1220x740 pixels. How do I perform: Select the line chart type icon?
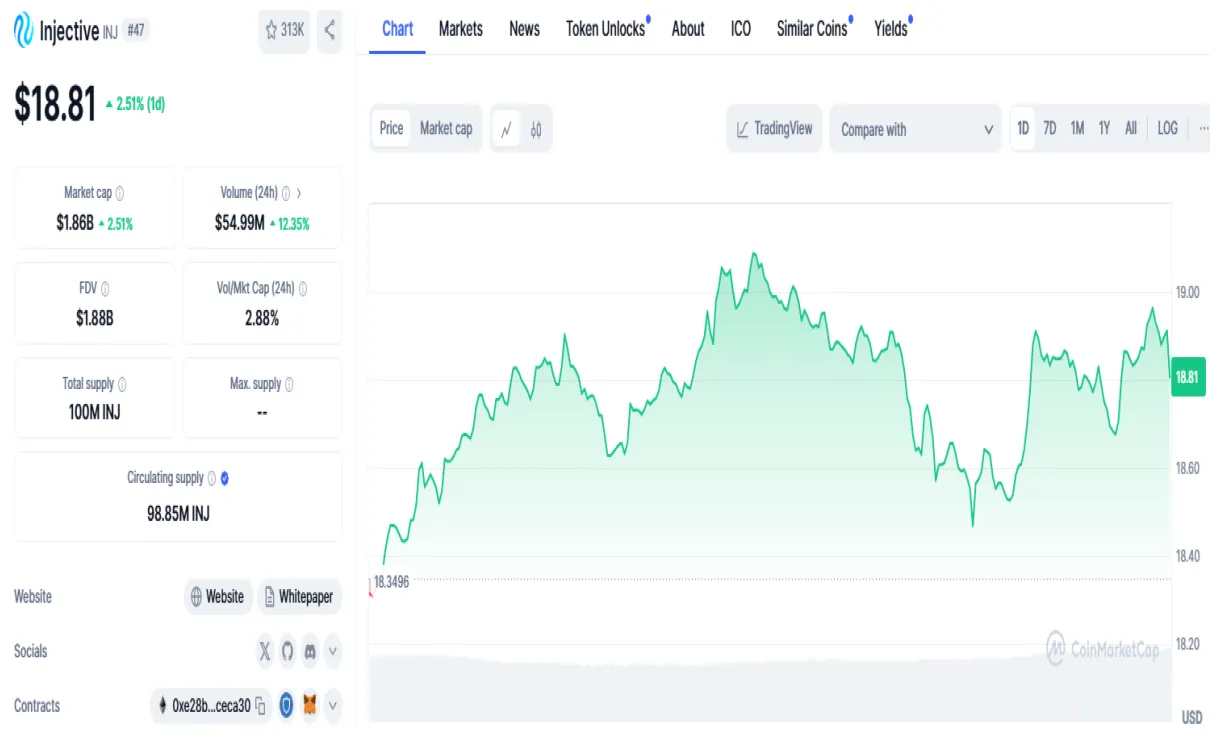tap(507, 128)
